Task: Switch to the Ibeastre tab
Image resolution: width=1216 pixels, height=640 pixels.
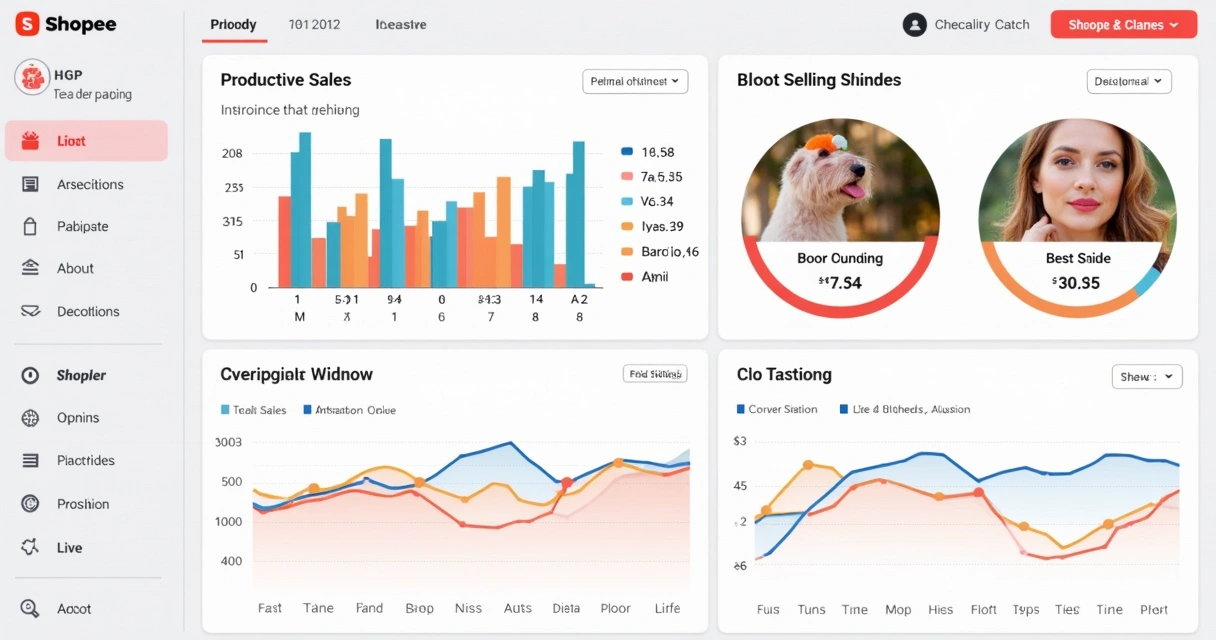Action: (x=401, y=24)
